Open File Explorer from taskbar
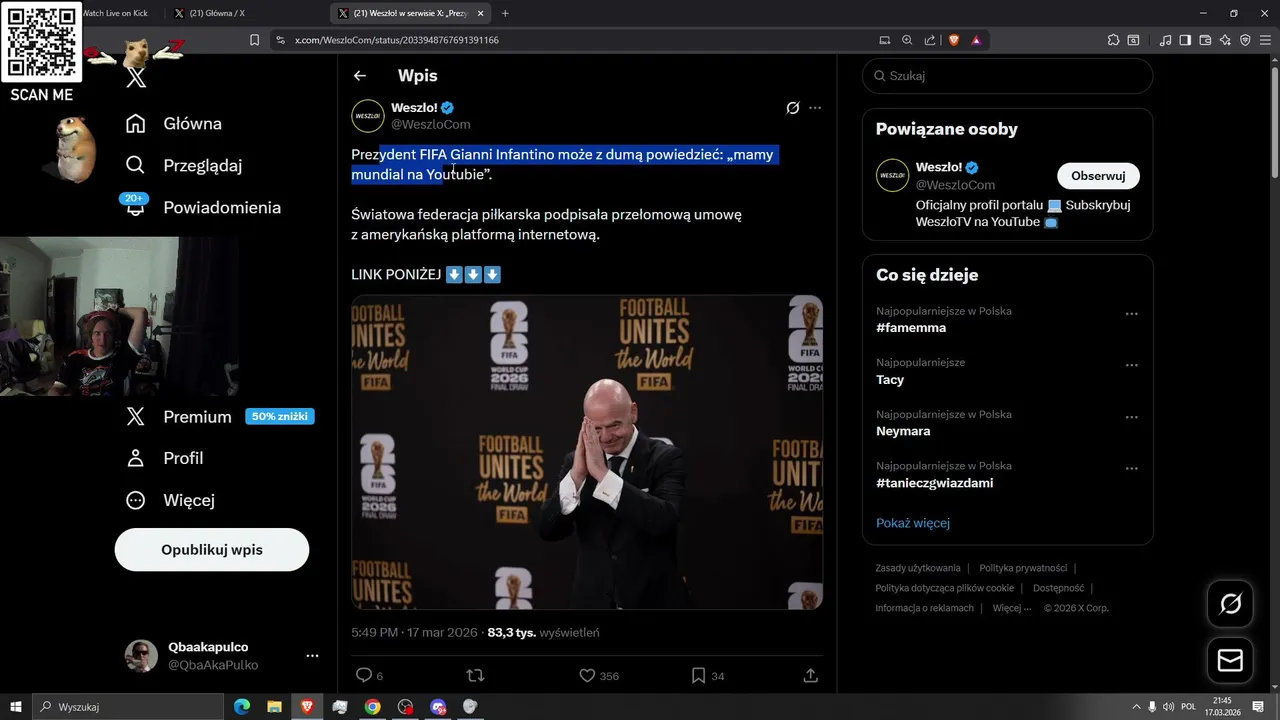1280x720 pixels. 274,707
